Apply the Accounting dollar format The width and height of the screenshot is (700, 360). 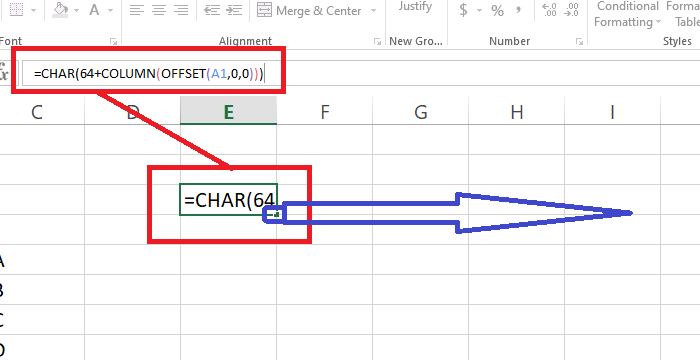pyautogui.click(x=464, y=10)
